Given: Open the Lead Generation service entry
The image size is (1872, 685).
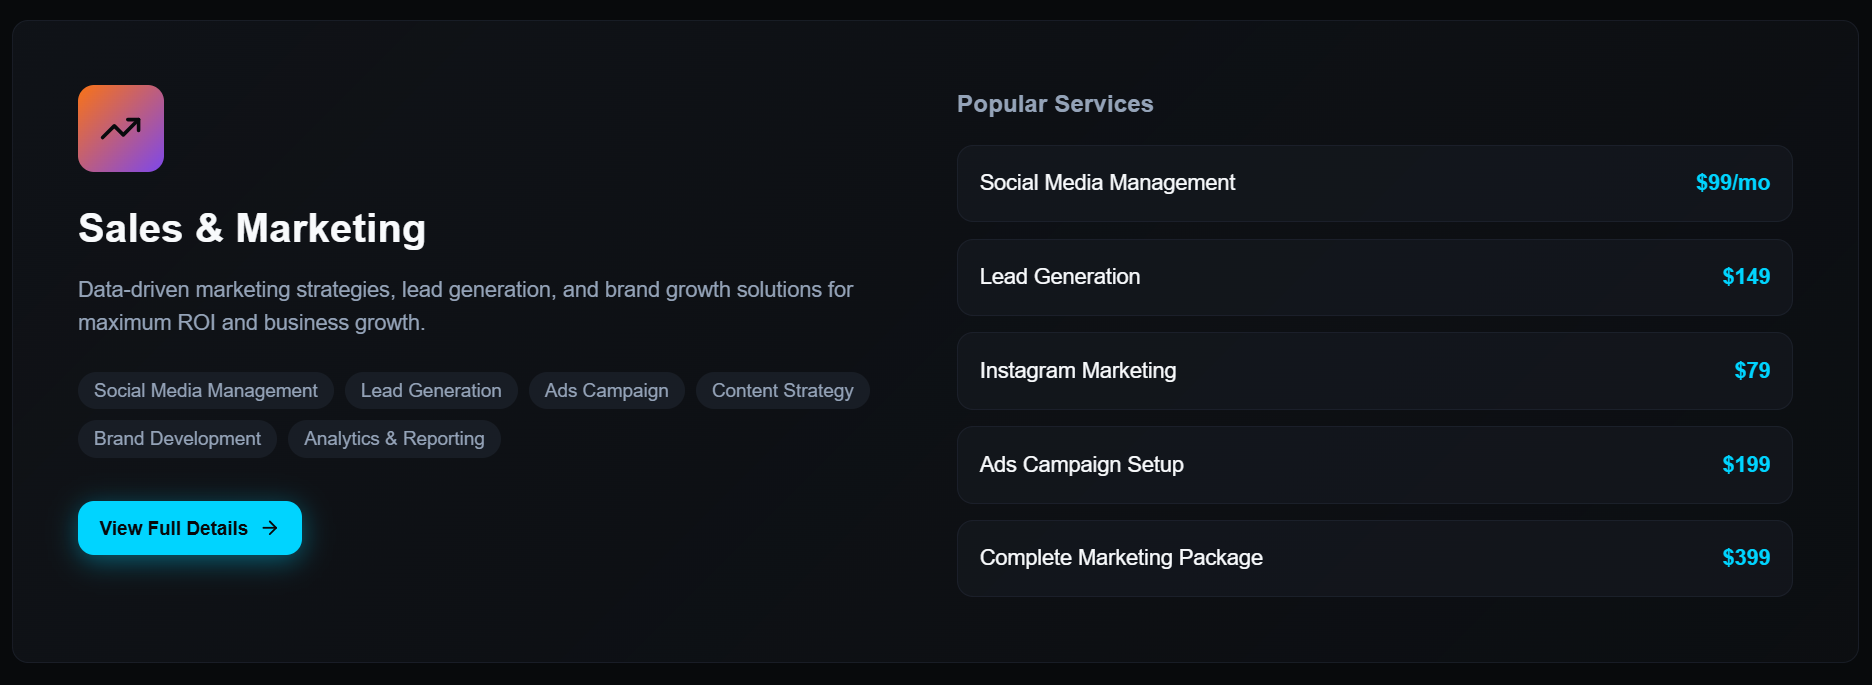Looking at the screenshot, I should (1374, 277).
